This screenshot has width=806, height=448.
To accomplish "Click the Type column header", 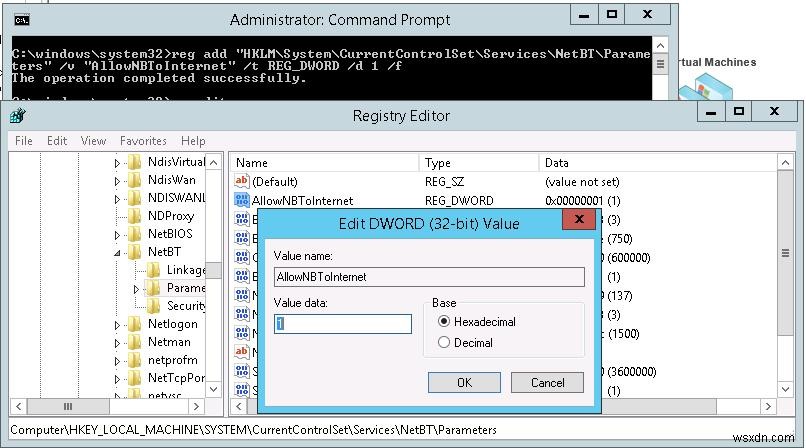I will pyautogui.click(x=479, y=163).
